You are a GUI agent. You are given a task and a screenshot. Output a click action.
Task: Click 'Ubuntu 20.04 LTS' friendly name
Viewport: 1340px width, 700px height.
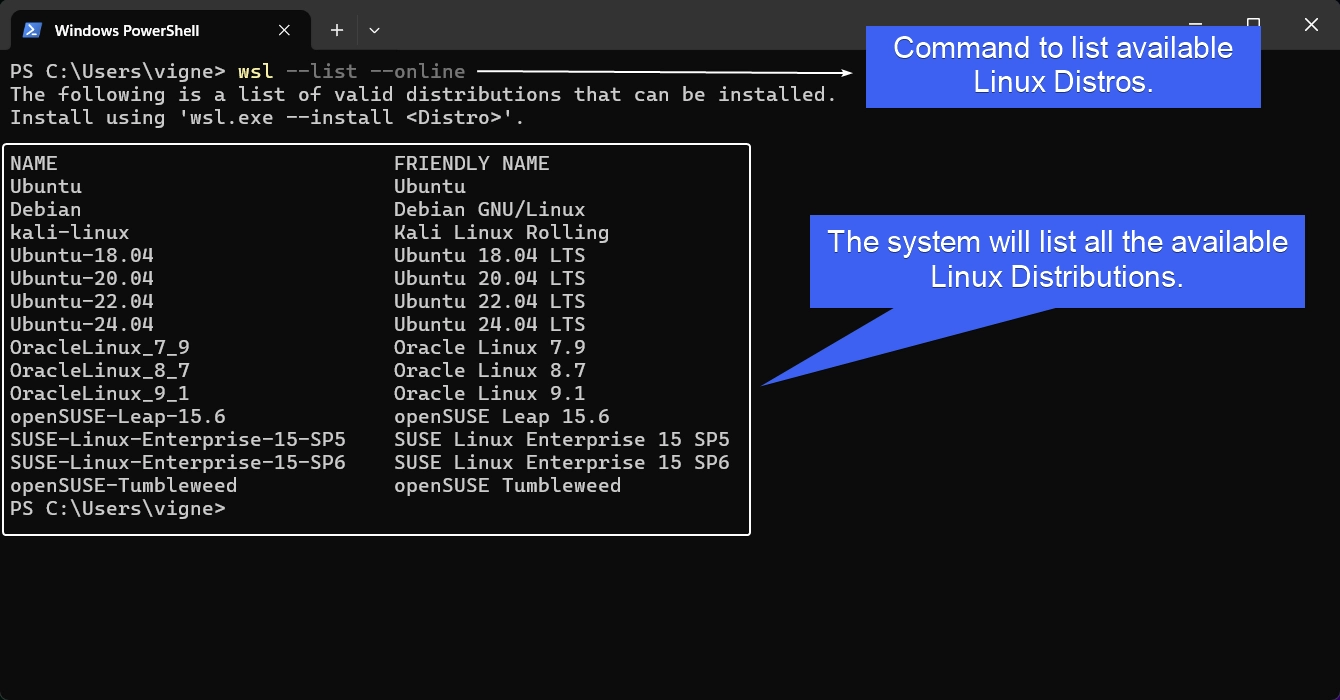tap(490, 279)
